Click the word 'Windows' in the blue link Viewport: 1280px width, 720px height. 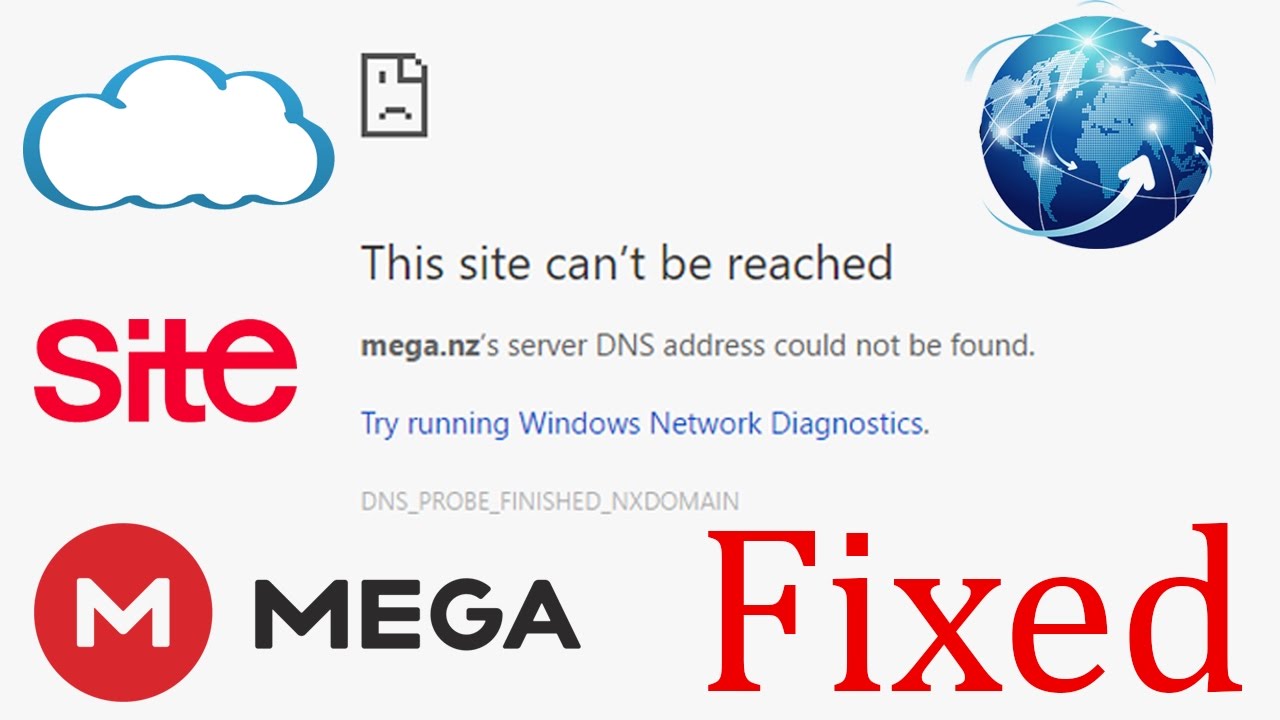(x=580, y=424)
